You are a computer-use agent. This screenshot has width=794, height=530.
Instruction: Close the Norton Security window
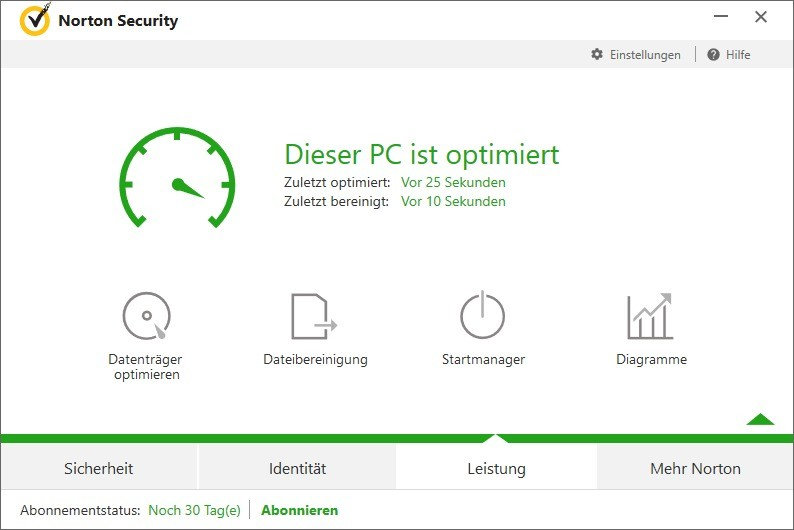761,17
